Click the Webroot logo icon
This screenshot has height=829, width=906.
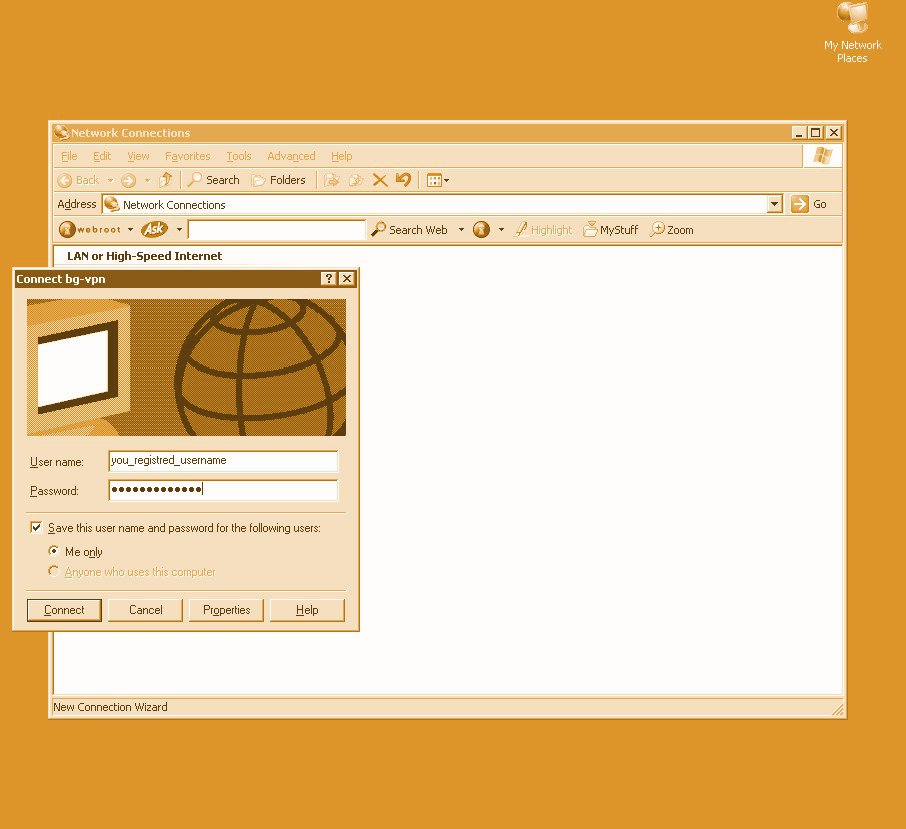[x=67, y=229]
